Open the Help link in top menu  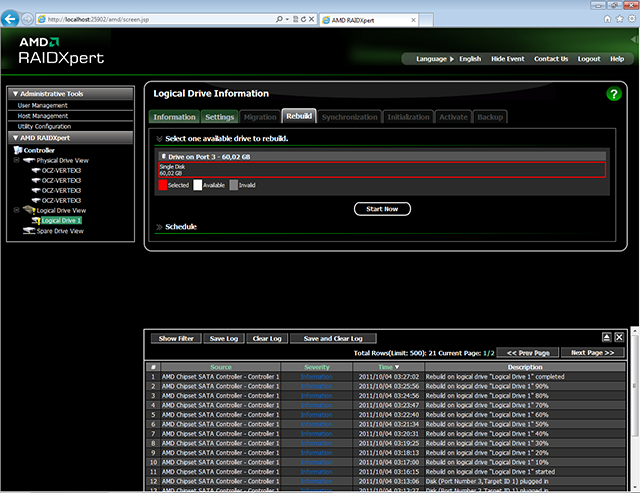[x=617, y=59]
